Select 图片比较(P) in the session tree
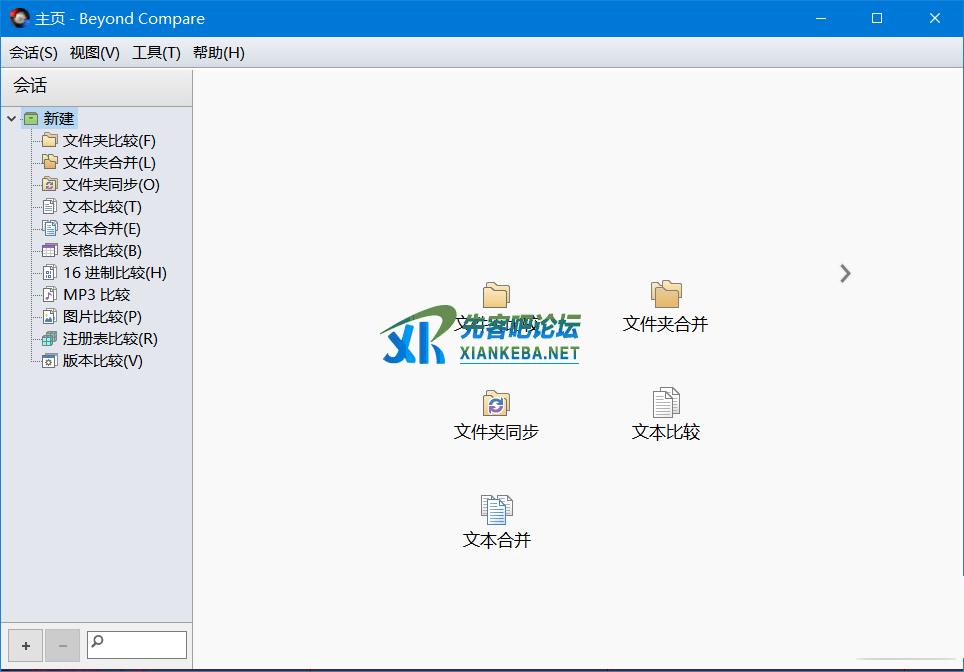964x672 pixels. [101, 317]
